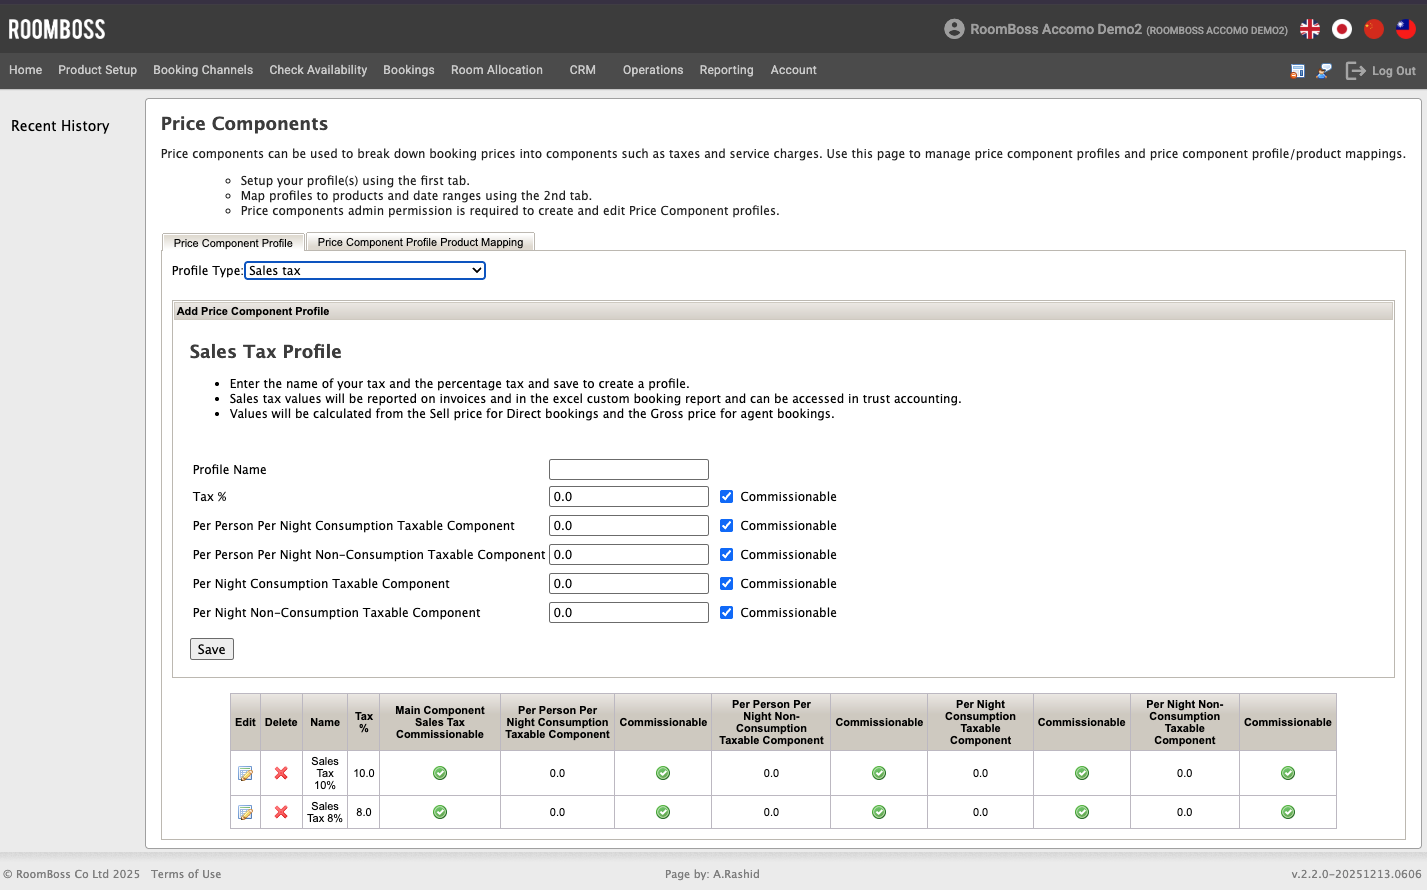1427x890 pixels.
Task: Delete the Sales Tax 10% profile
Action: tap(281, 773)
